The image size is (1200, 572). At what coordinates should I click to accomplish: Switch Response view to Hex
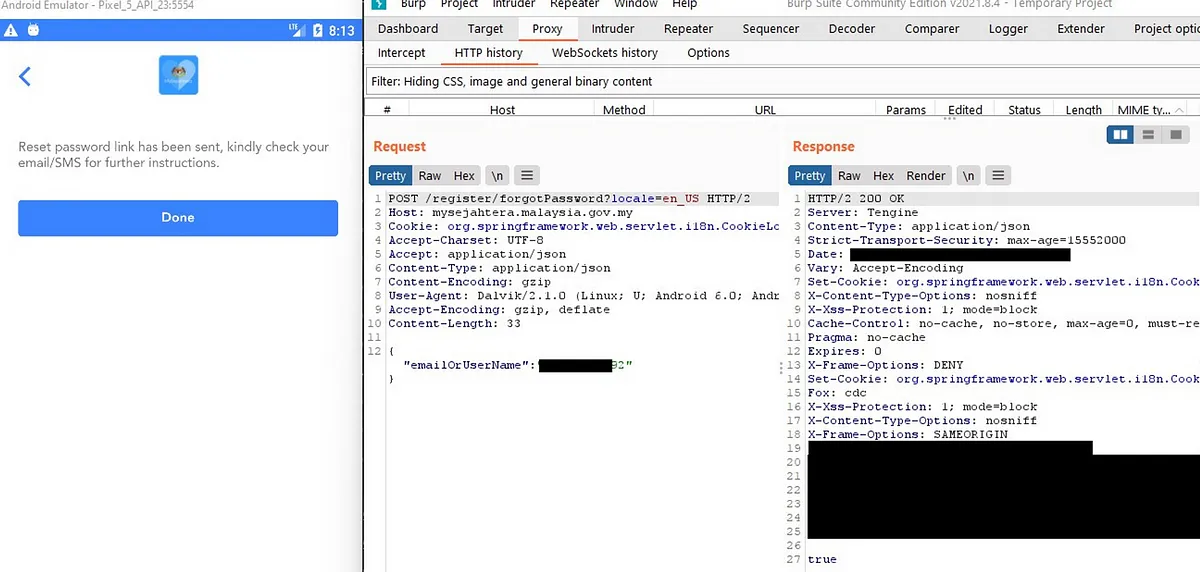click(x=884, y=176)
